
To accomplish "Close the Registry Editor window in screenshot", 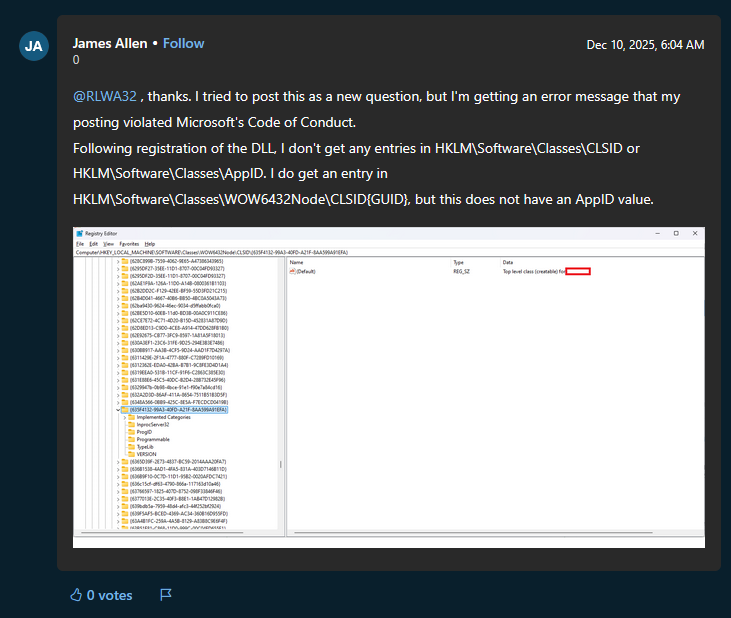I will (x=695, y=233).
